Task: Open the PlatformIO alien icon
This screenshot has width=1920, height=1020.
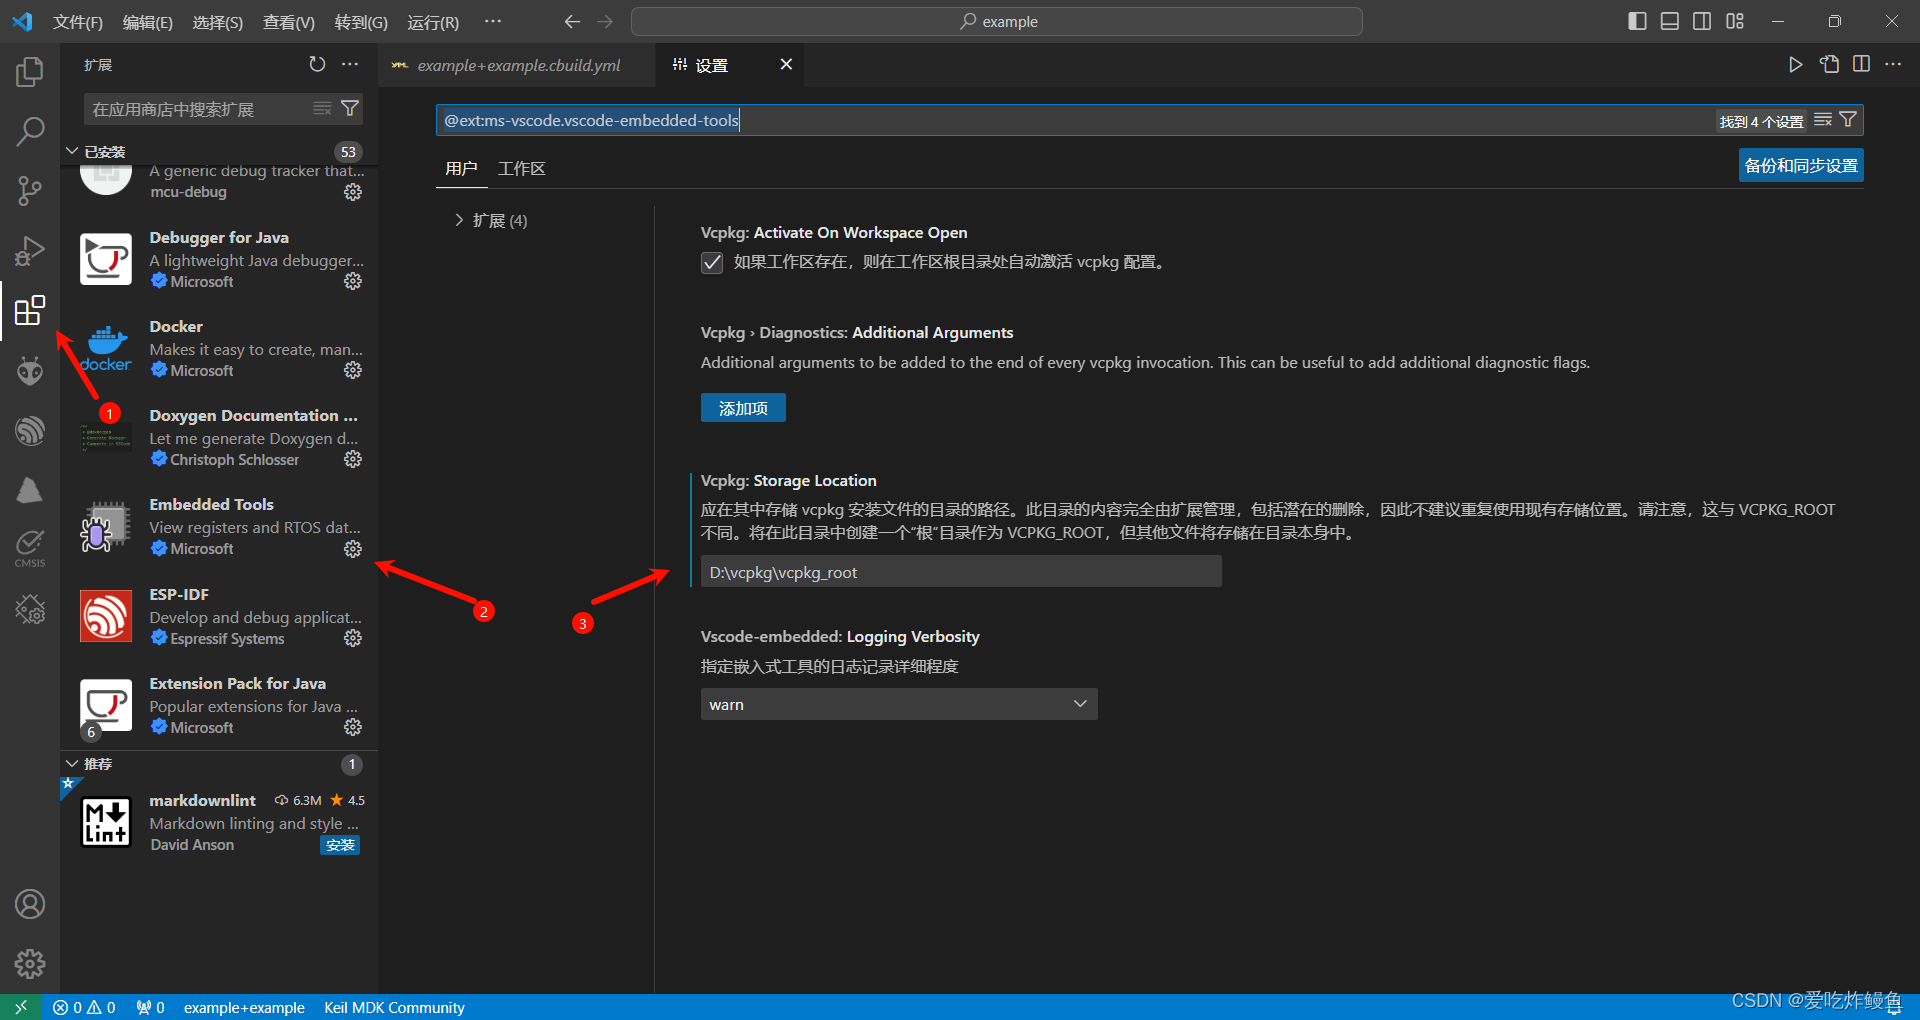Action: click(30, 371)
